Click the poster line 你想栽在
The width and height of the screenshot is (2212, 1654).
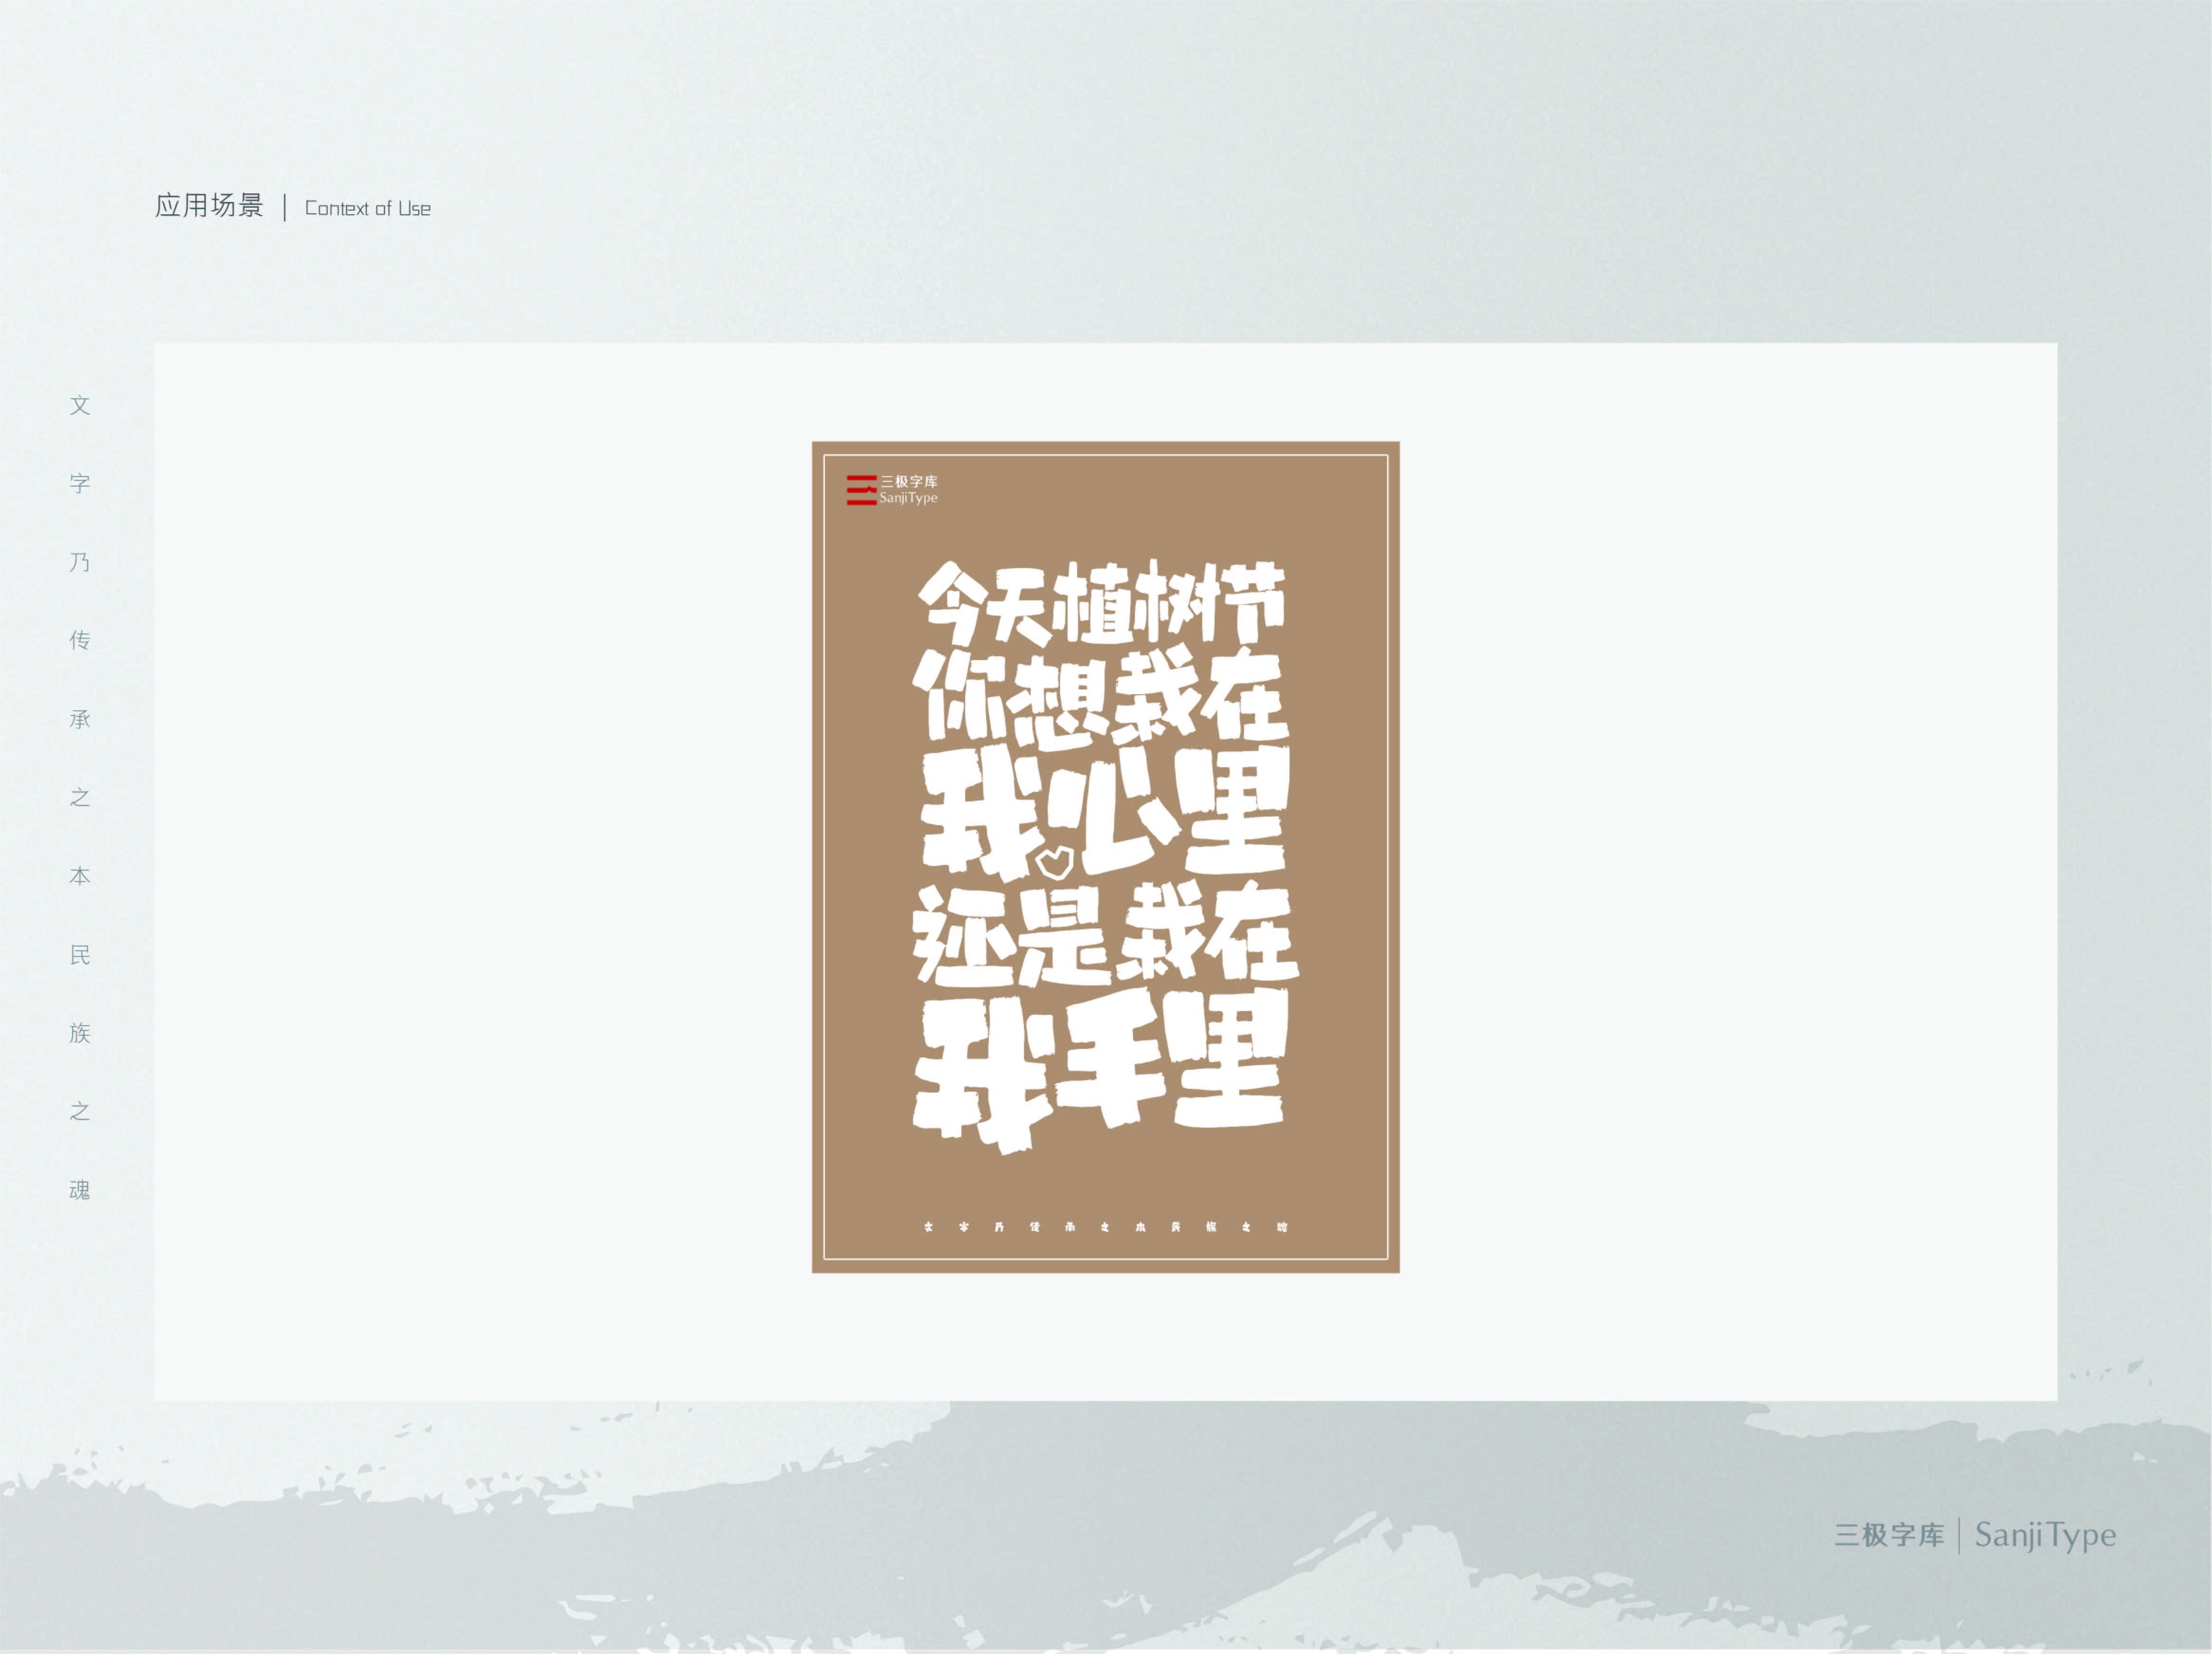(1100, 700)
